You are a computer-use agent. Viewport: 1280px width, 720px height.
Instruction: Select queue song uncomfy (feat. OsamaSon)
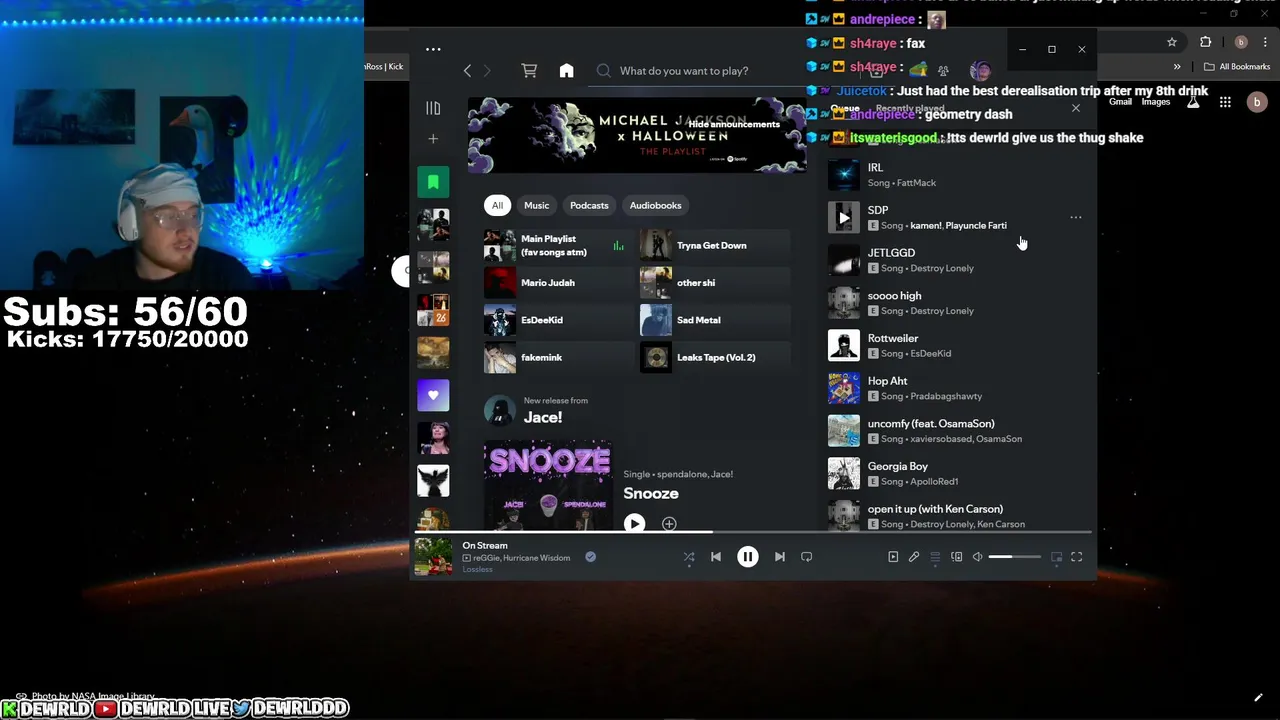point(957,431)
